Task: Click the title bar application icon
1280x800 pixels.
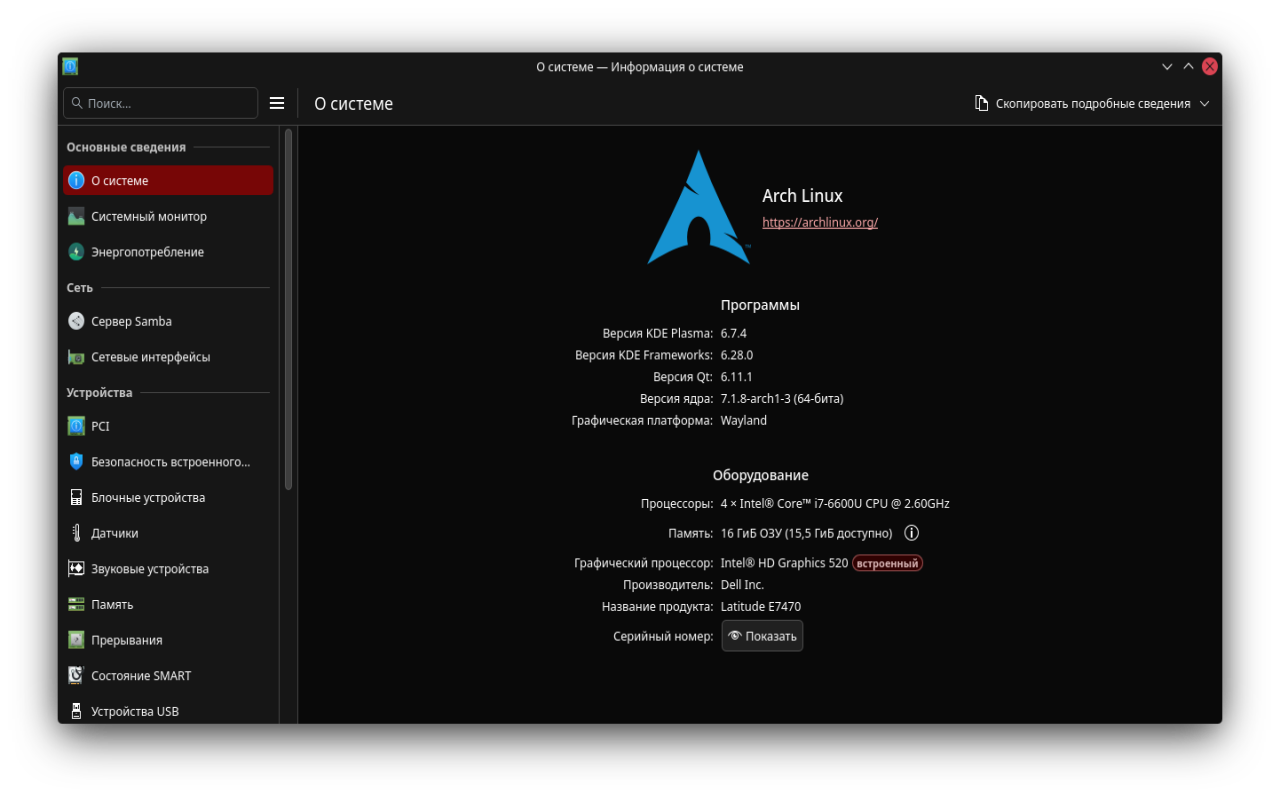Action: [70, 67]
